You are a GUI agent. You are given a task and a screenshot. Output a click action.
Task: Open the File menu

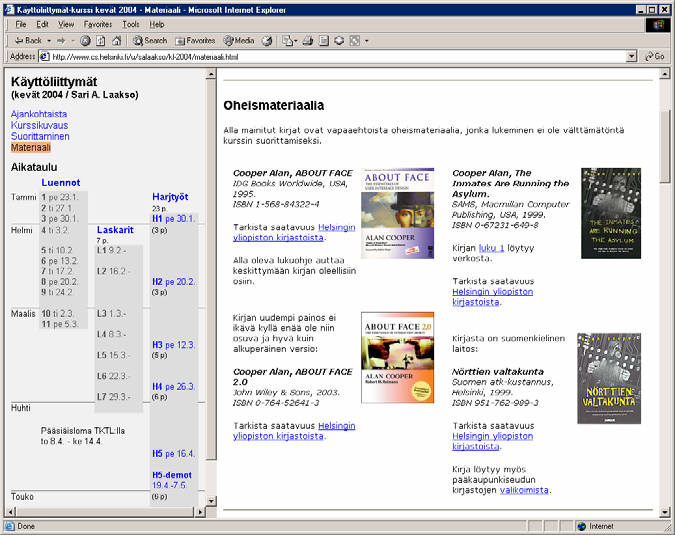21,25
